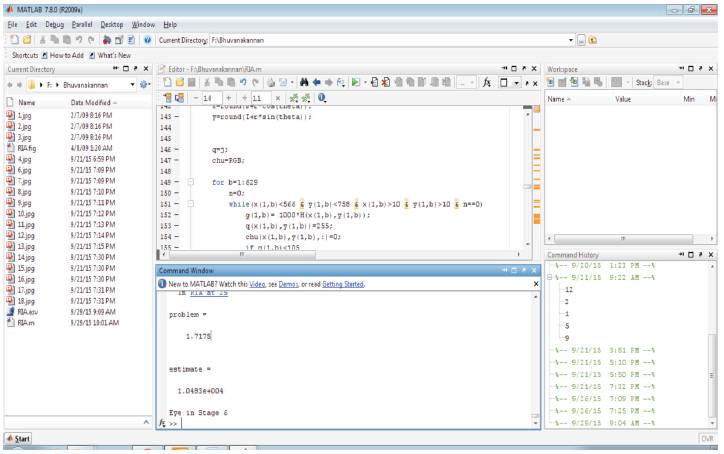The height and width of the screenshot is (454, 724).
Task: Open the plot selector dropdown in Workspace
Action: 628,83
